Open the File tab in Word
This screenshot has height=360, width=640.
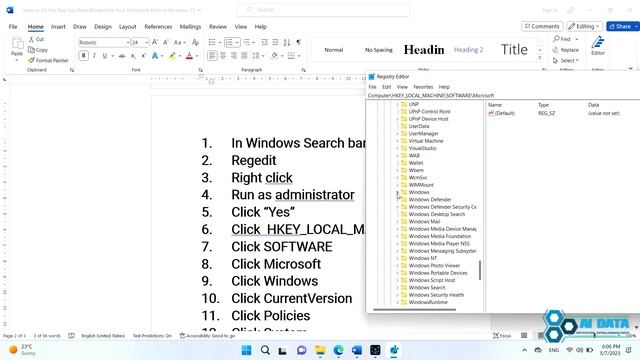click(x=13, y=27)
